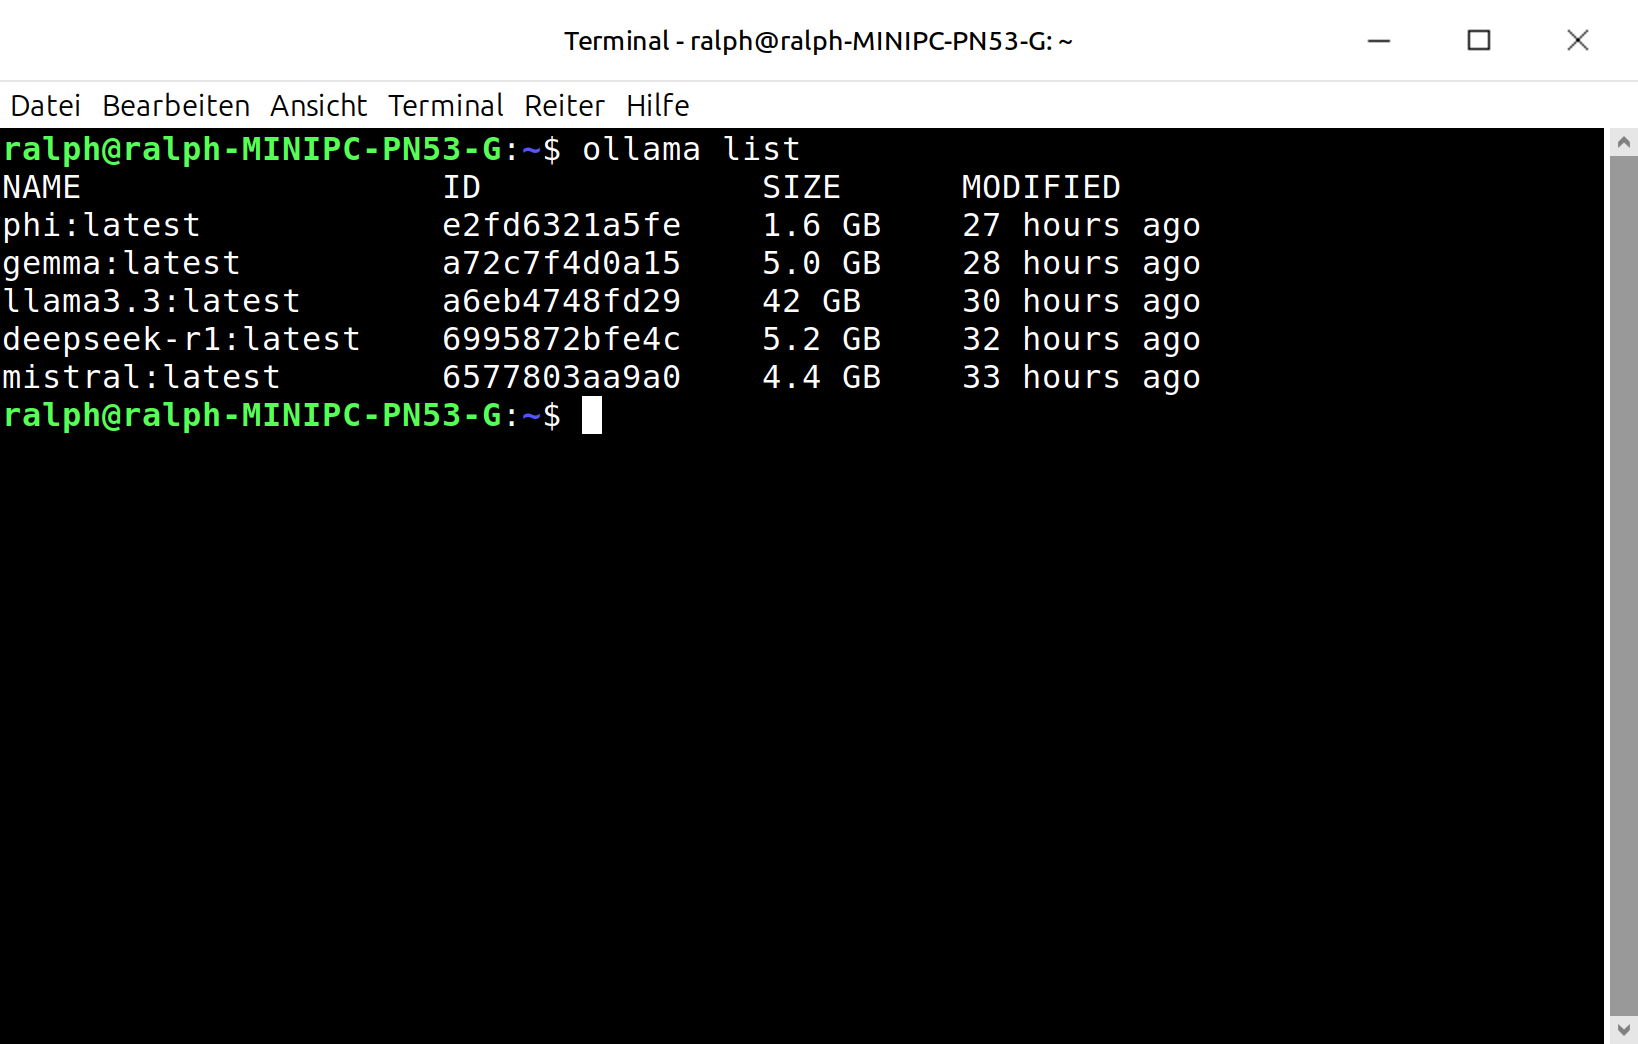This screenshot has width=1638, height=1044.
Task: Open the Ansicht menu
Action: [x=318, y=105]
